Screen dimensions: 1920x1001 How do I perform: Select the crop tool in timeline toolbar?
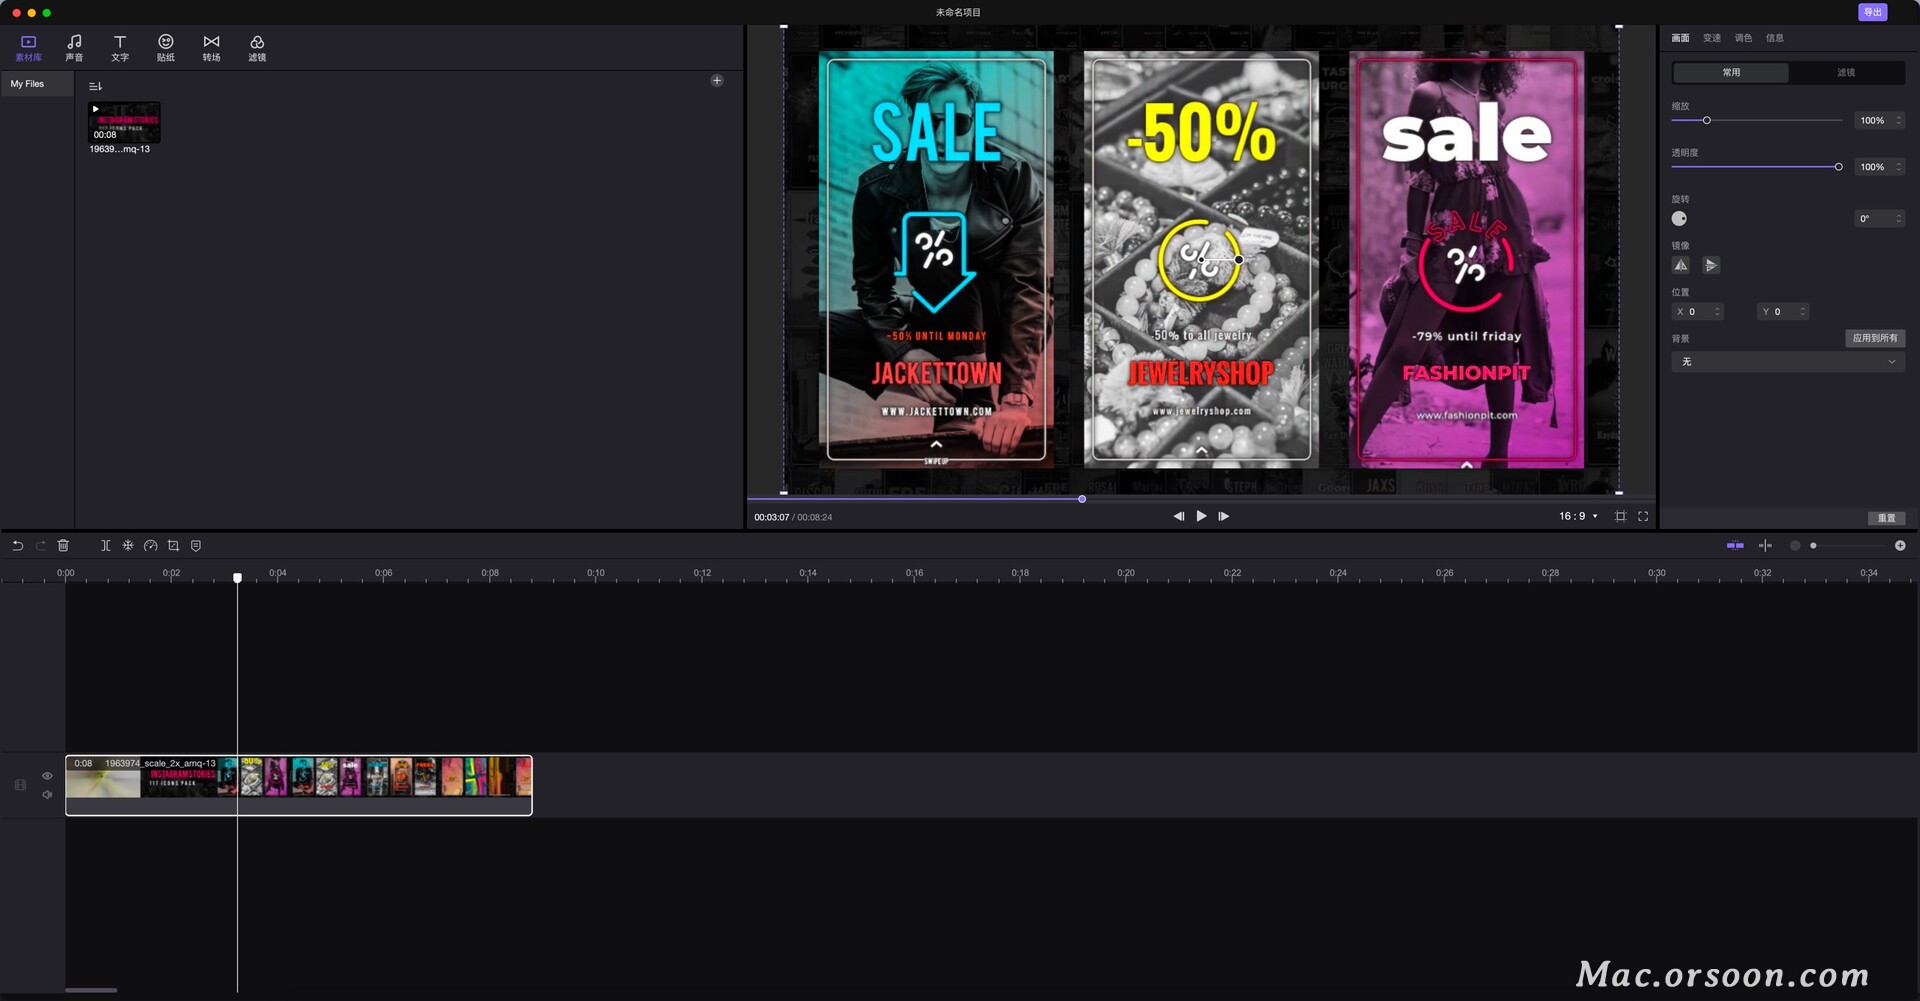173,546
